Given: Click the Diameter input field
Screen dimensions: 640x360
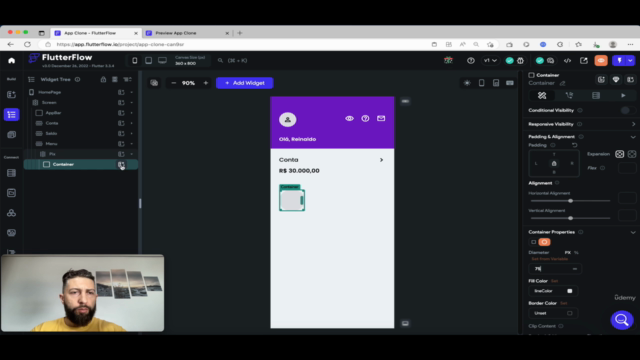Looking at the screenshot, I should pyautogui.click(x=555, y=269).
